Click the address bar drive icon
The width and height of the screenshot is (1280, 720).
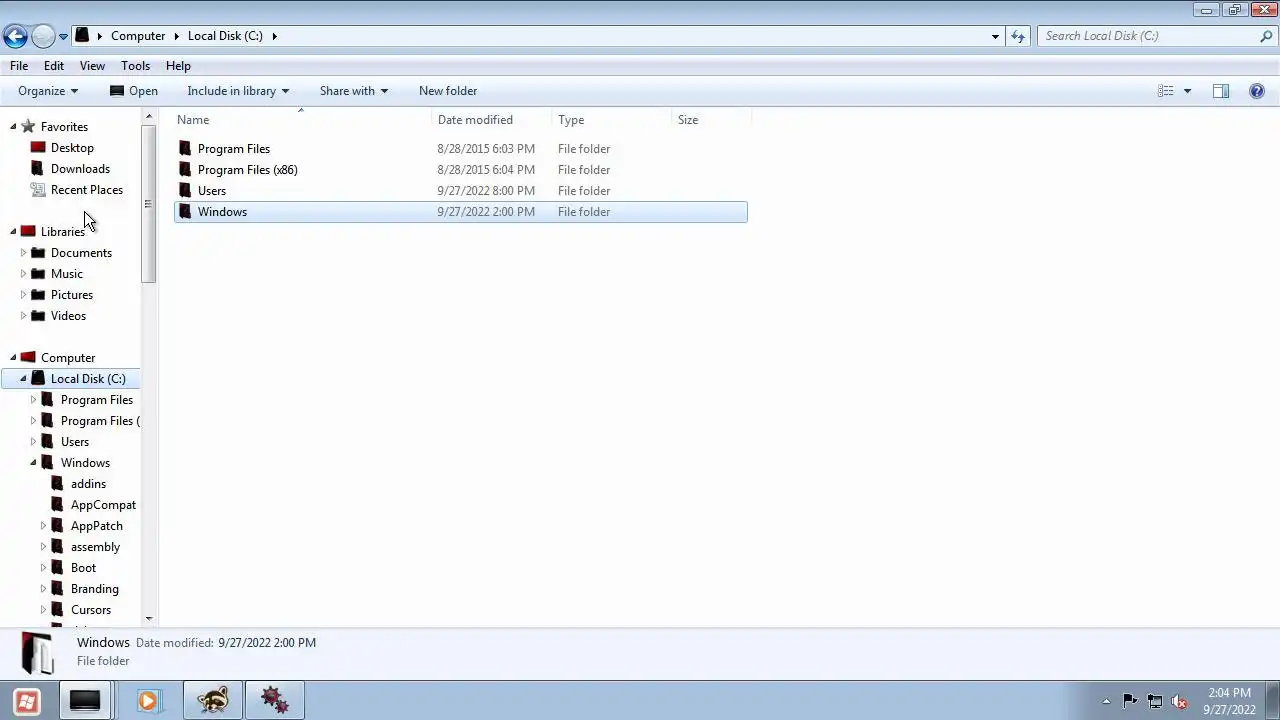pos(83,36)
